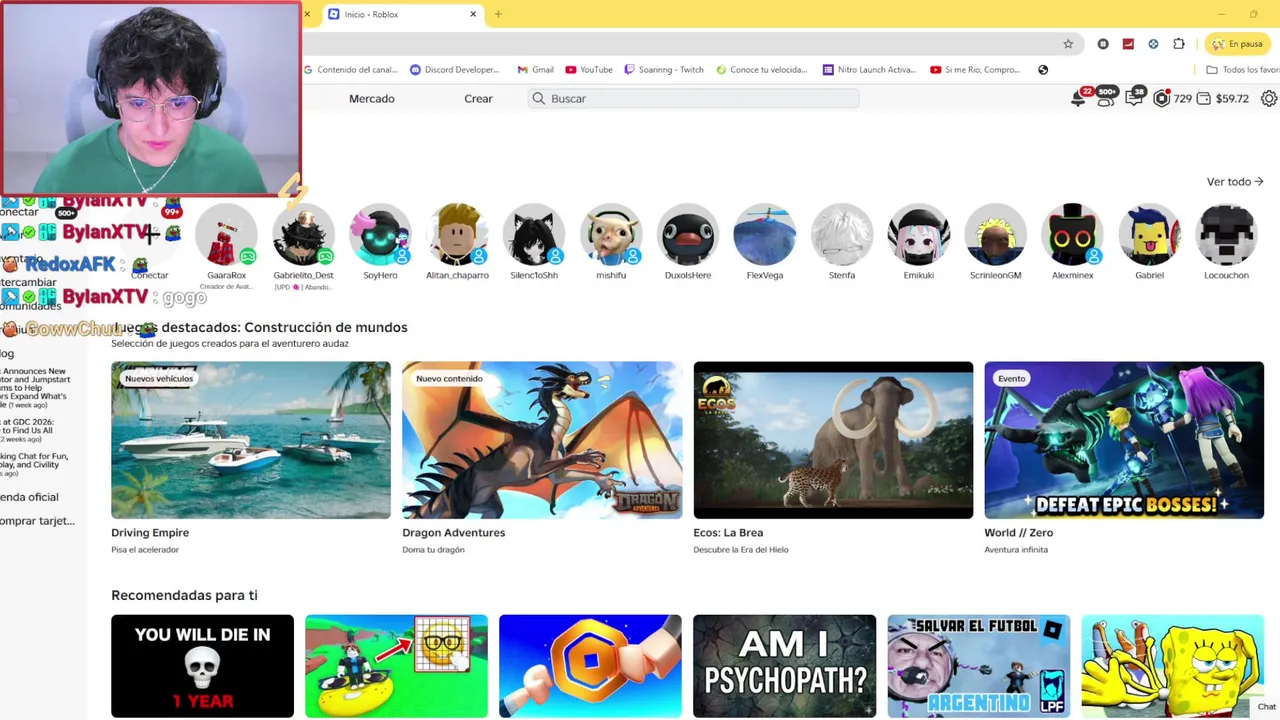Open Chrome extensions puzzle icon
This screenshot has width=1280, height=720.
point(1179,44)
